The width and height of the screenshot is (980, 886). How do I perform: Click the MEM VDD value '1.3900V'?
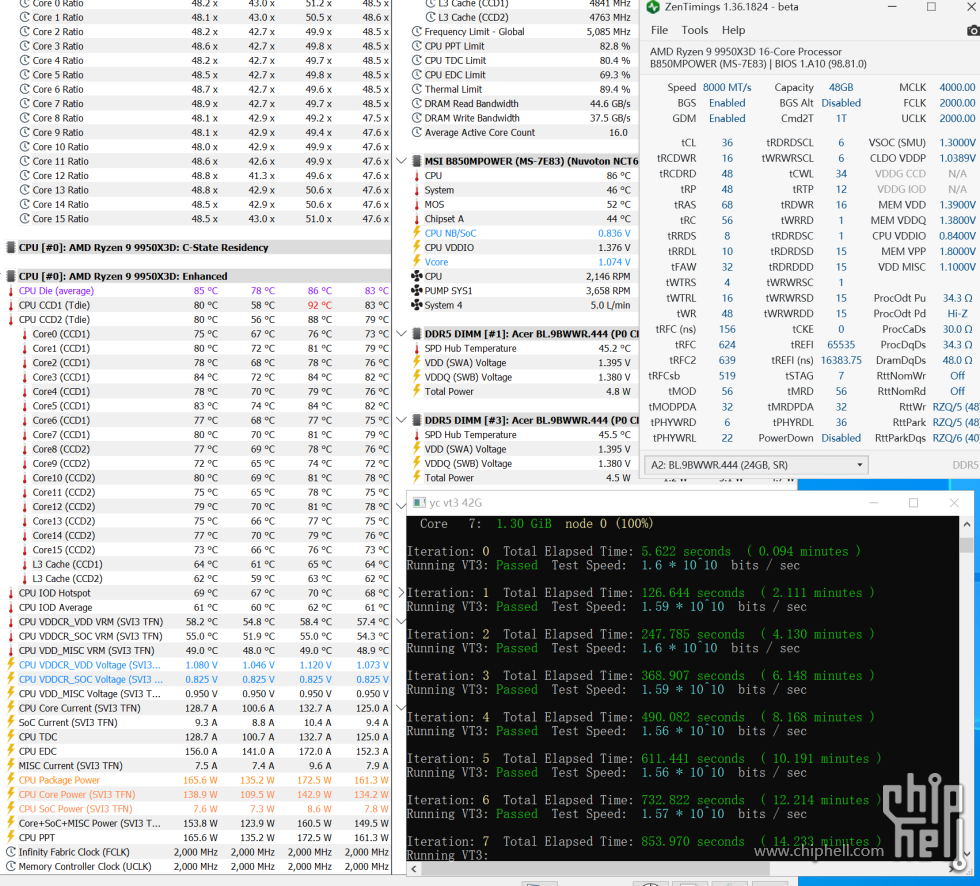pyautogui.click(x=957, y=204)
